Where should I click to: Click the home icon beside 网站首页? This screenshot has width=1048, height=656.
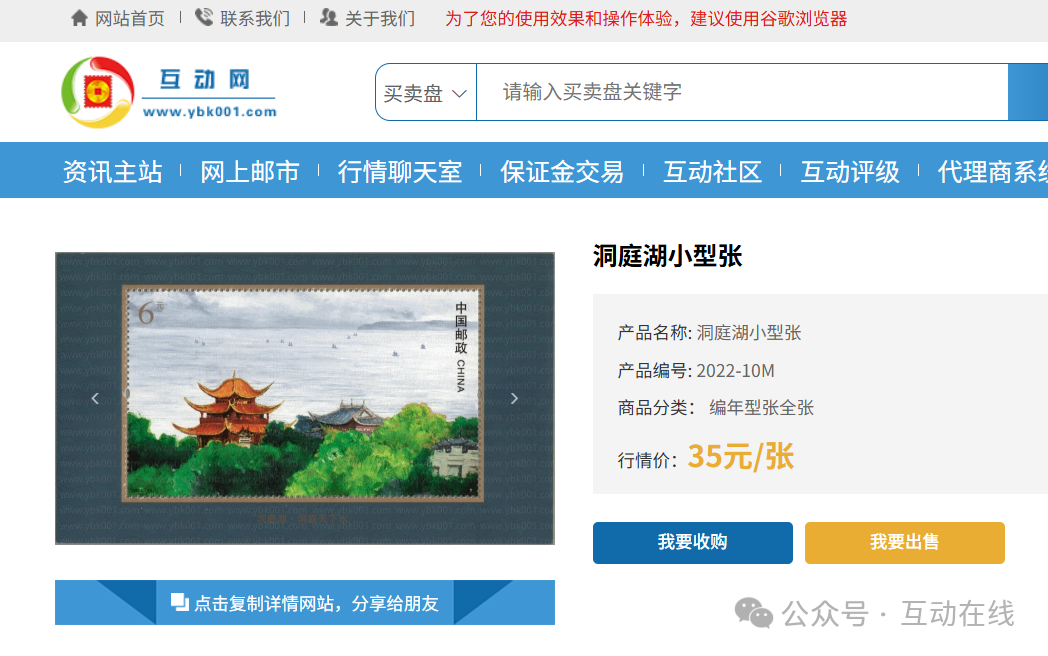(80, 18)
